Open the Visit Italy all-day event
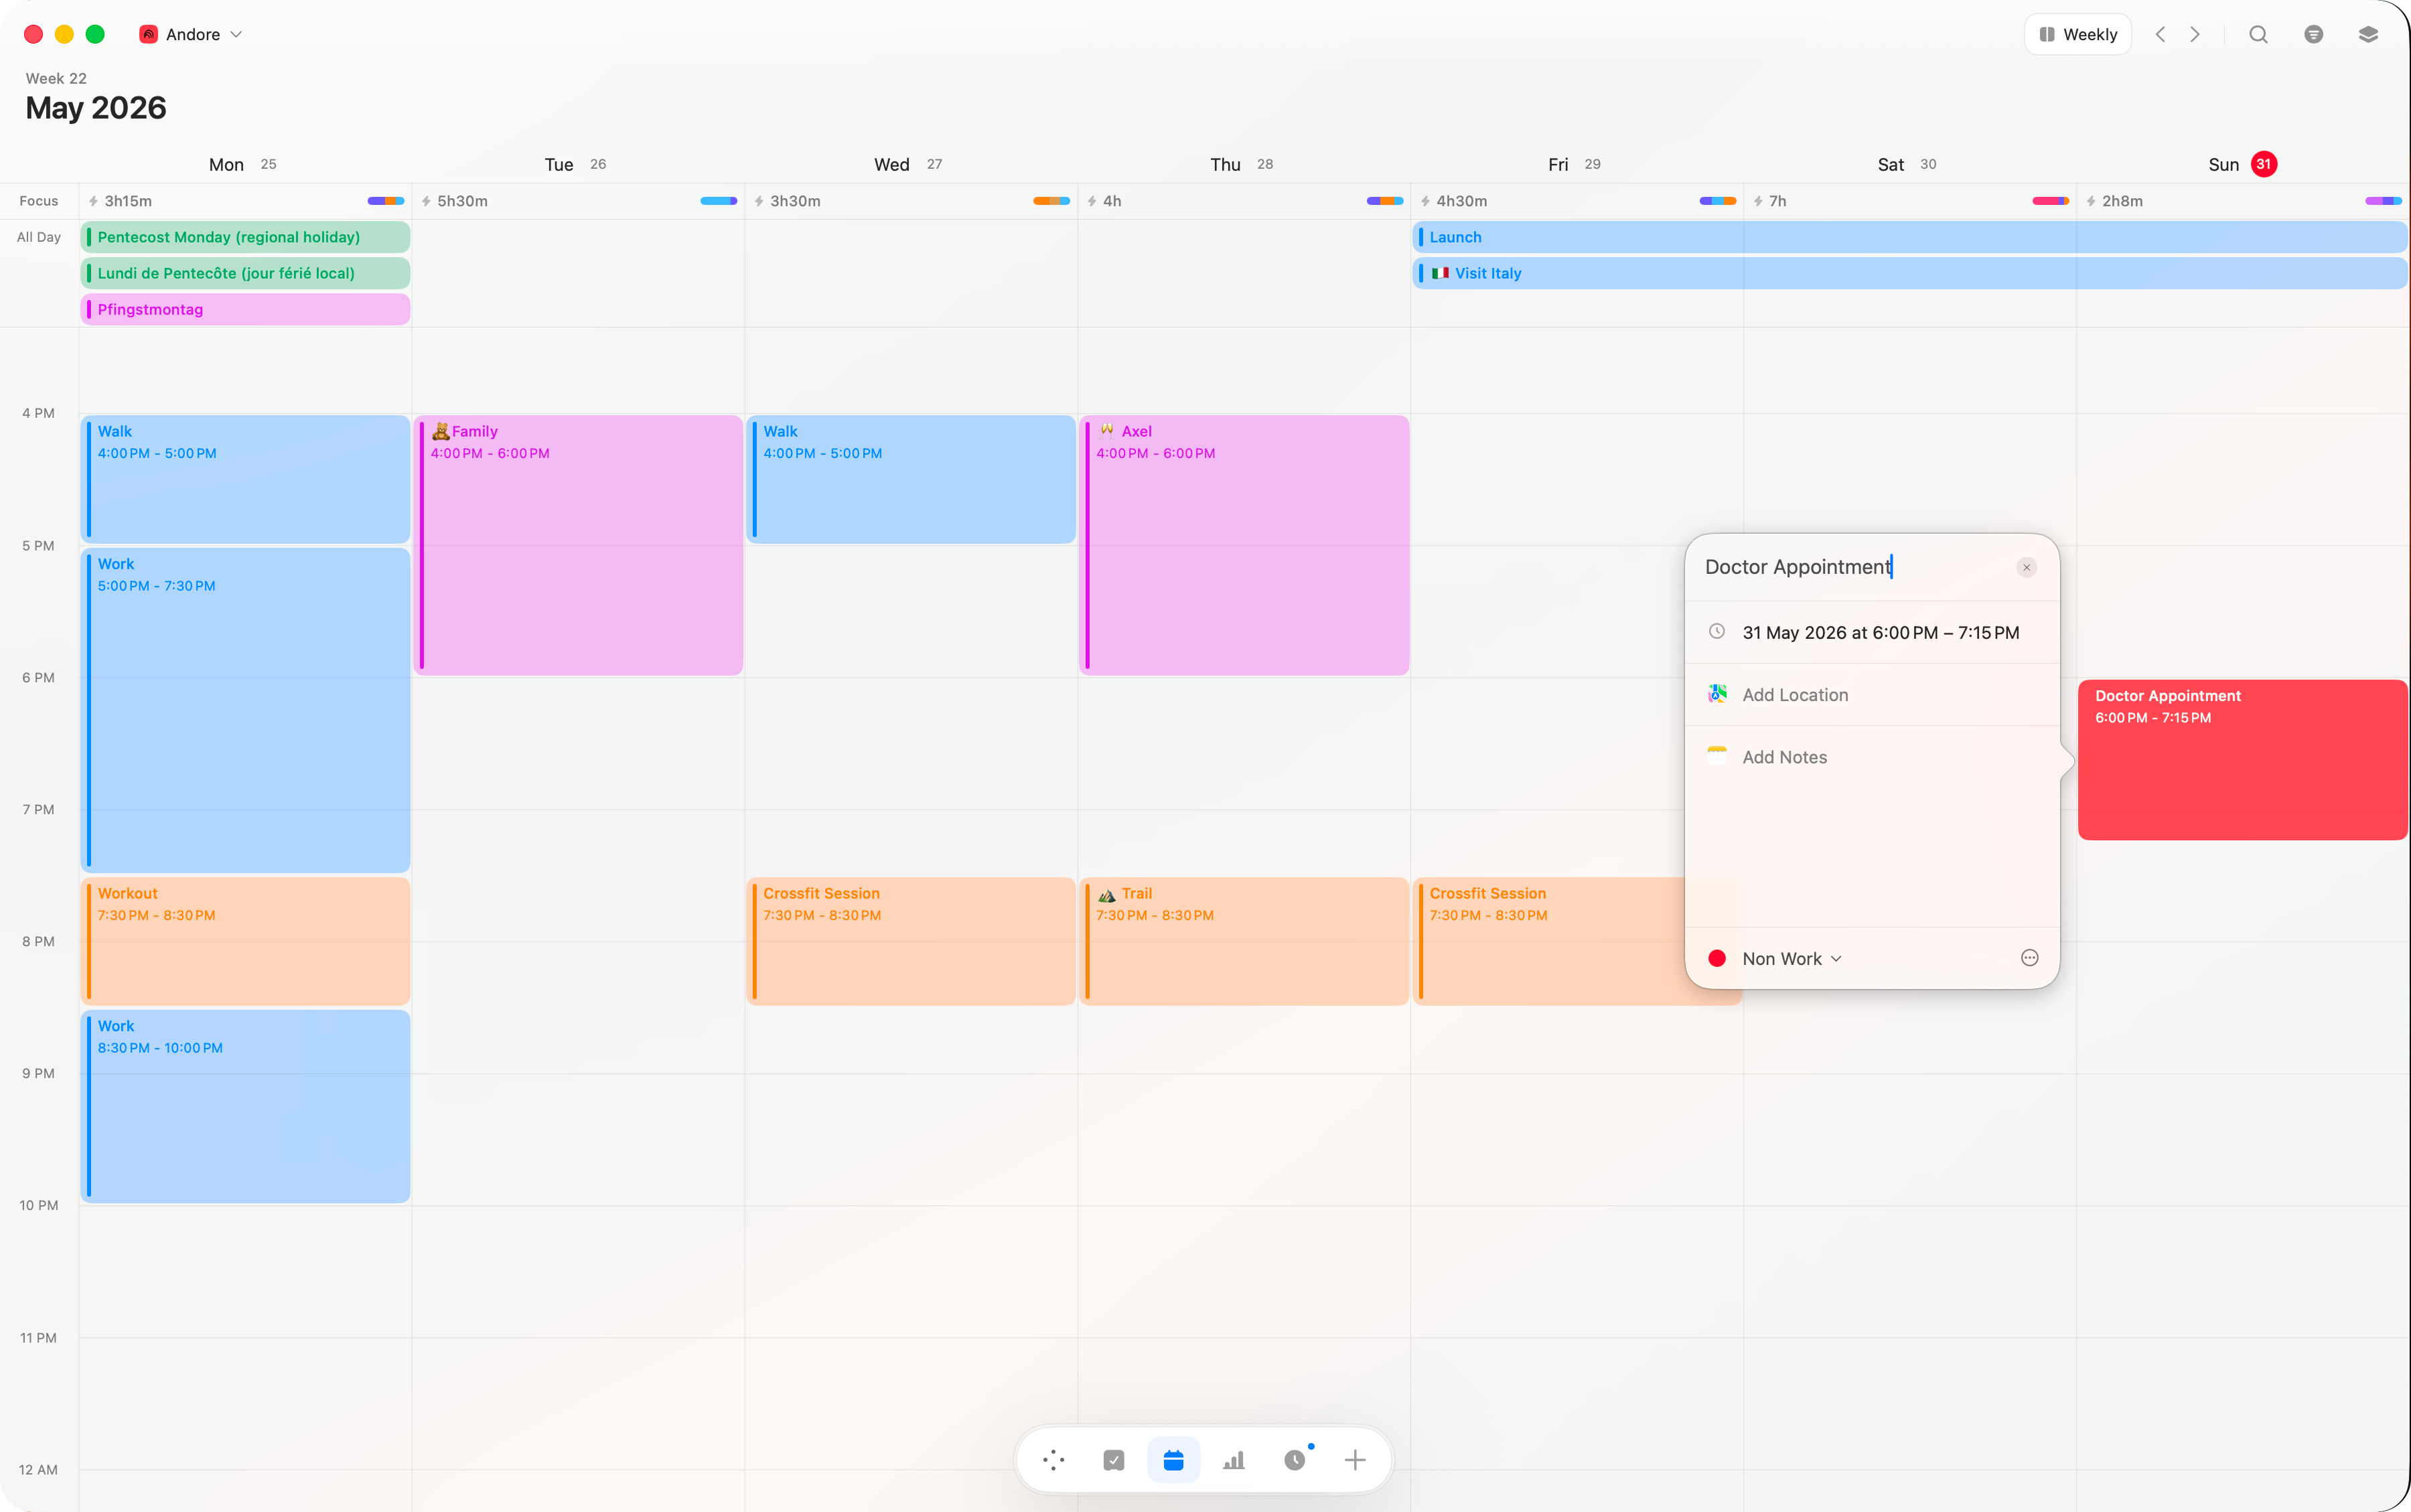The image size is (2411, 1512). (1909, 273)
